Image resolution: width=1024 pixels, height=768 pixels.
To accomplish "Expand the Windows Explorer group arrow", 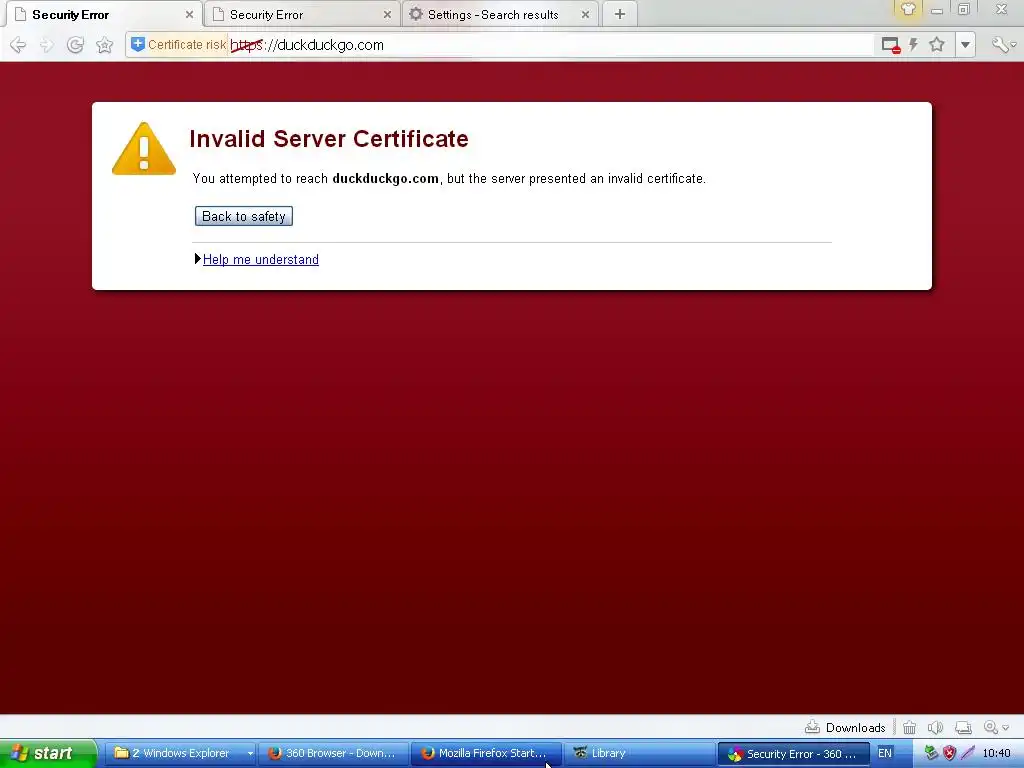I will point(250,754).
